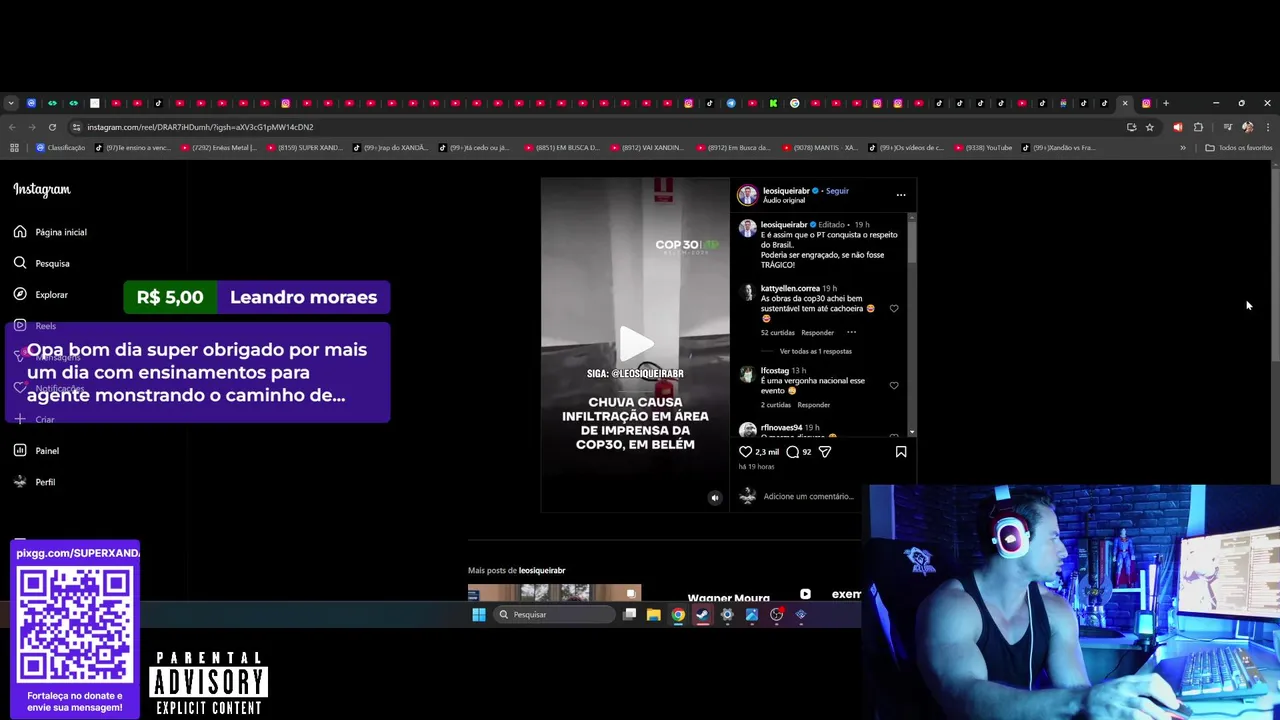Expand Ver todas as 1 respostas
Screen dimensions: 1280x720
[816, 352]
